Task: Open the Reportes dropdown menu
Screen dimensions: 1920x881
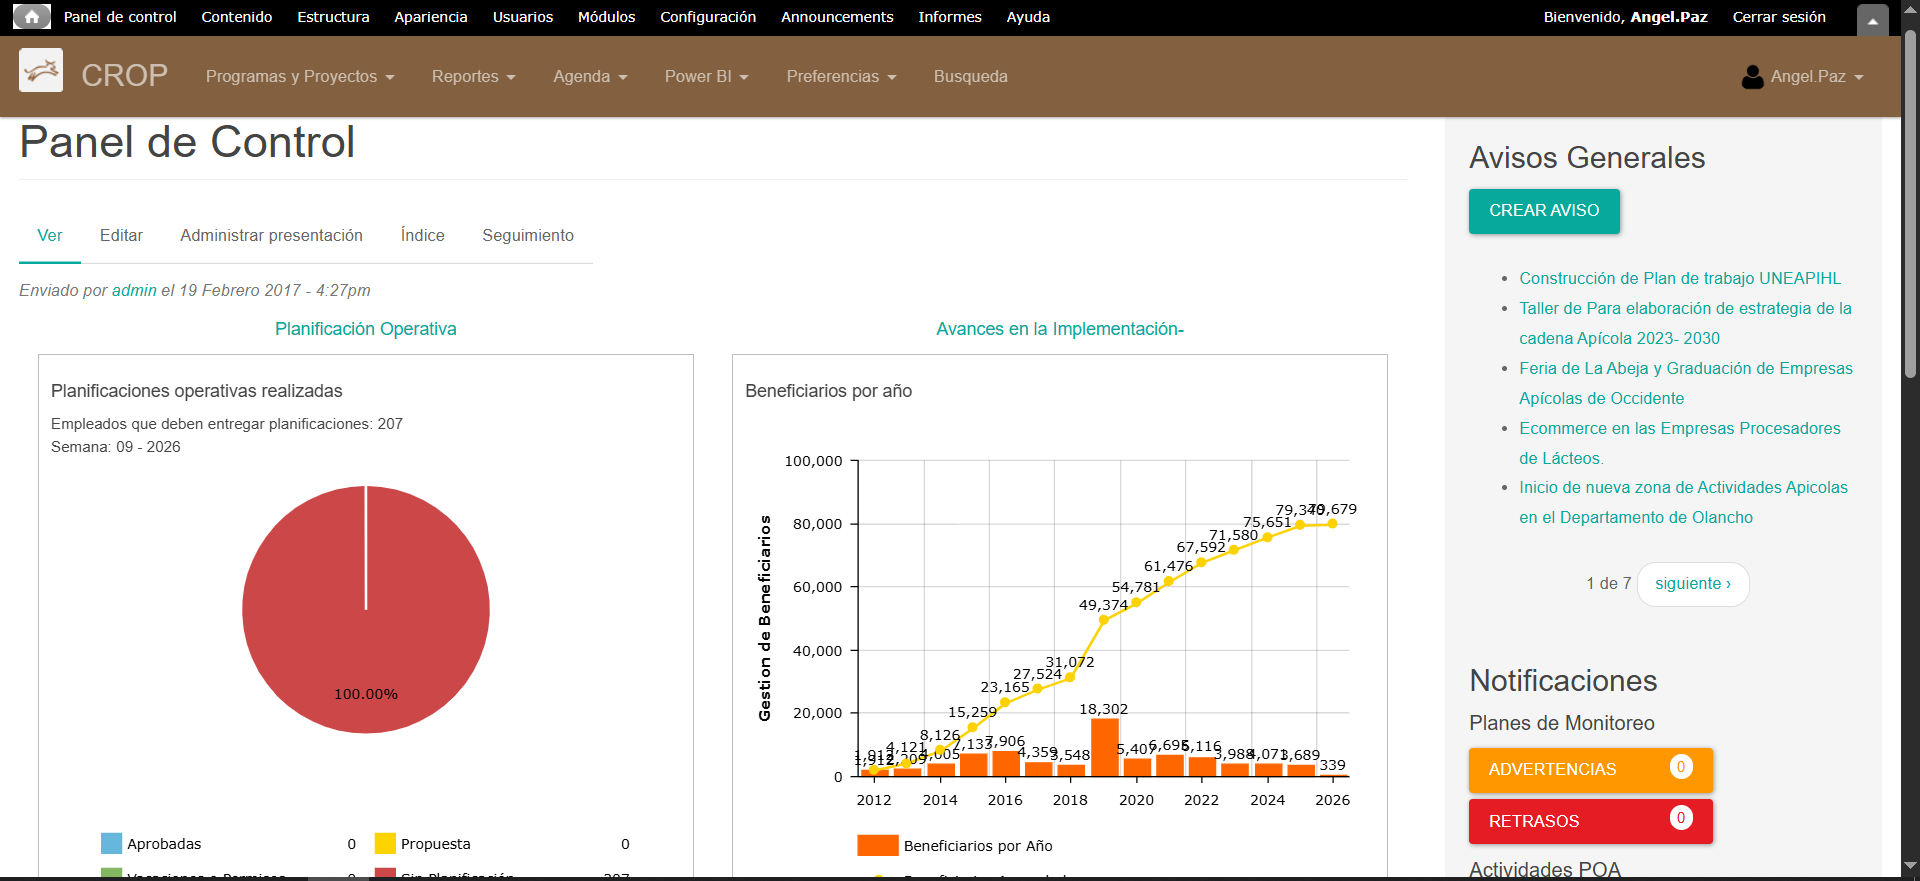Action: coord(473,77)
